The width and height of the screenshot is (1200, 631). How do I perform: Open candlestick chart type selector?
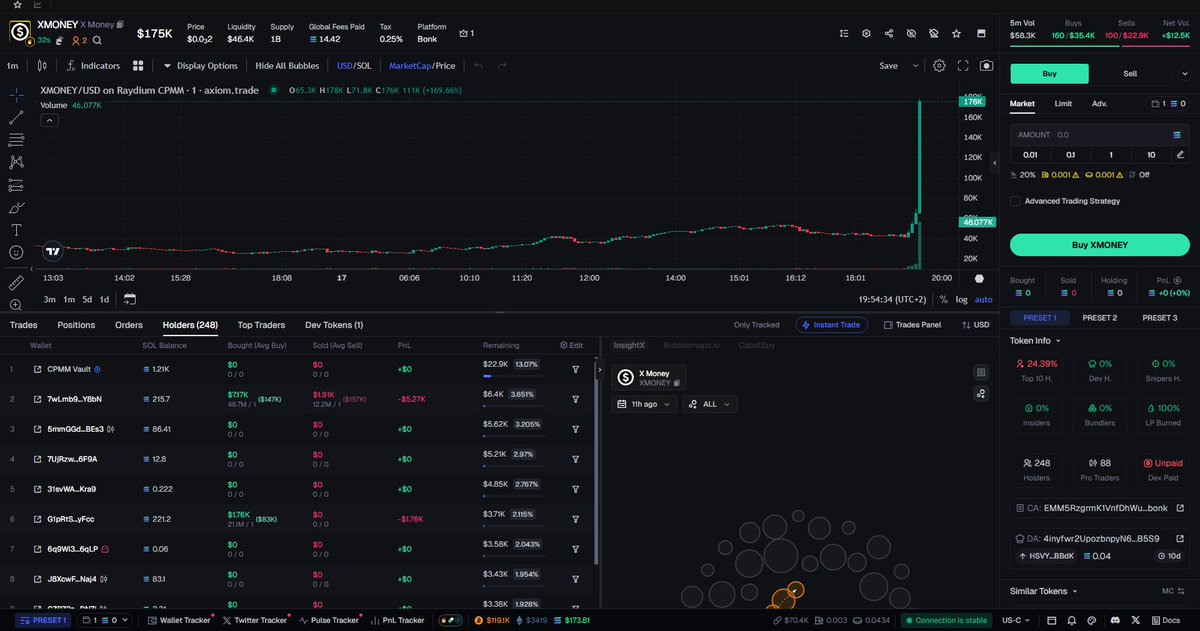[x=42, y=66]
